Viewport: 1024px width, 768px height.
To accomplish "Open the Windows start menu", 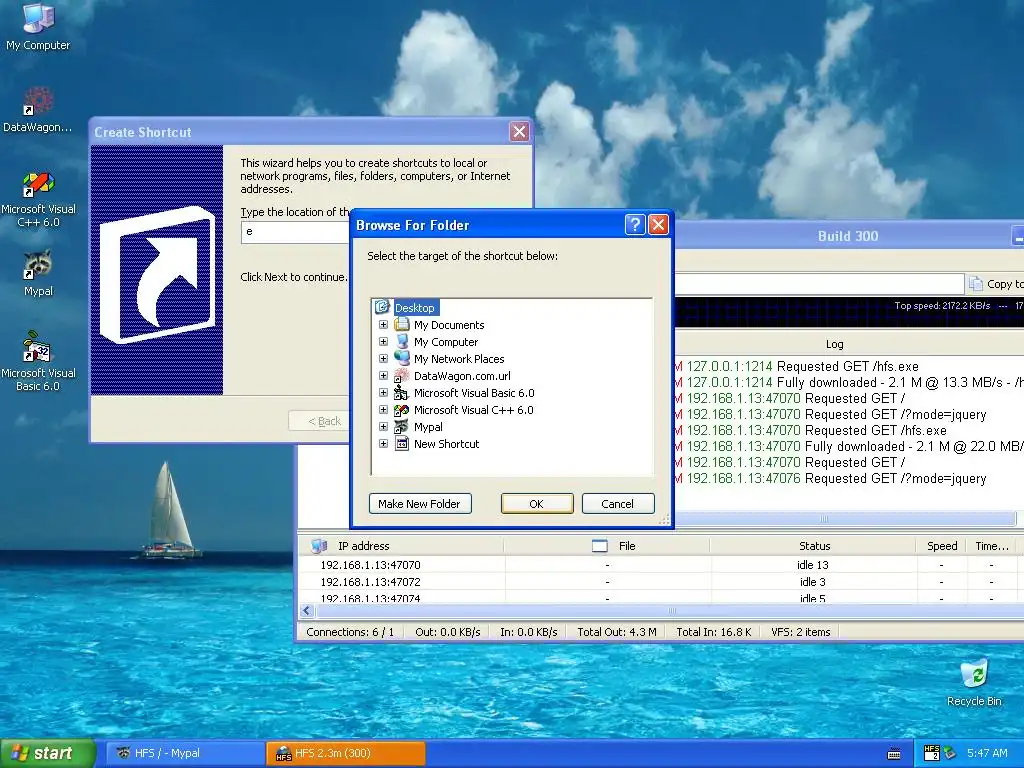I will pos(48,753).
